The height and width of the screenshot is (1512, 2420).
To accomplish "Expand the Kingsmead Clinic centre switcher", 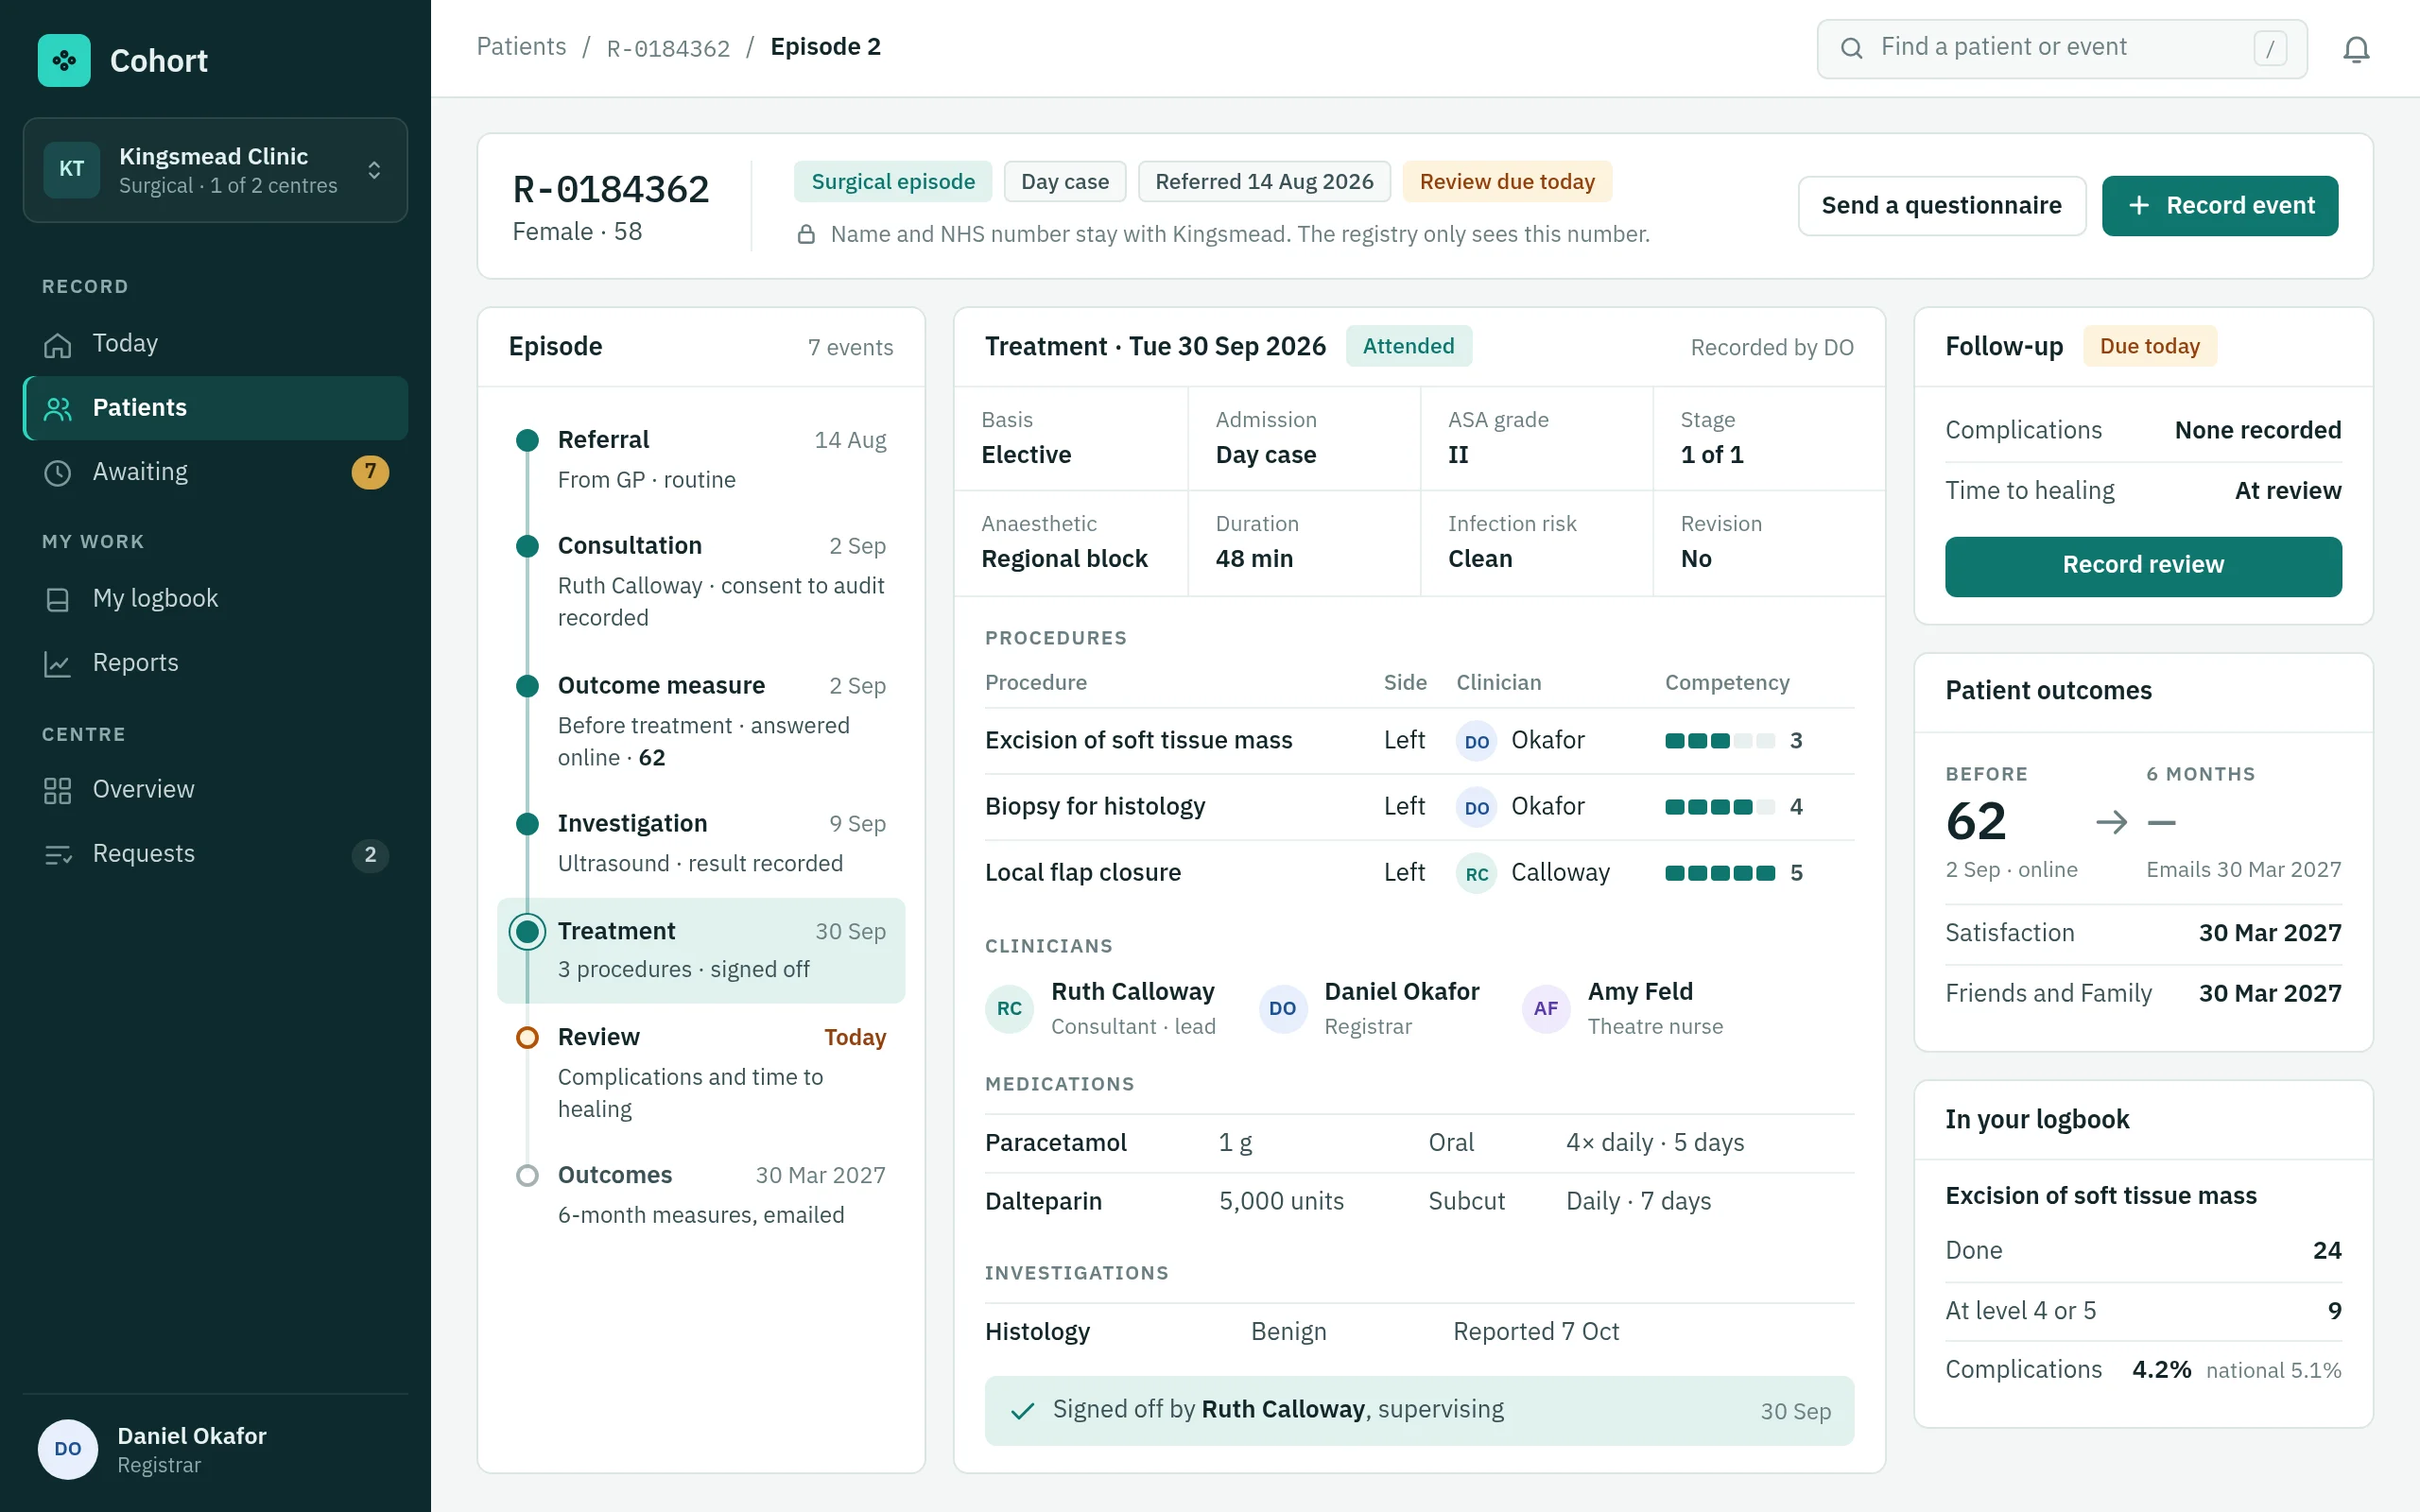I will (215, 170).
